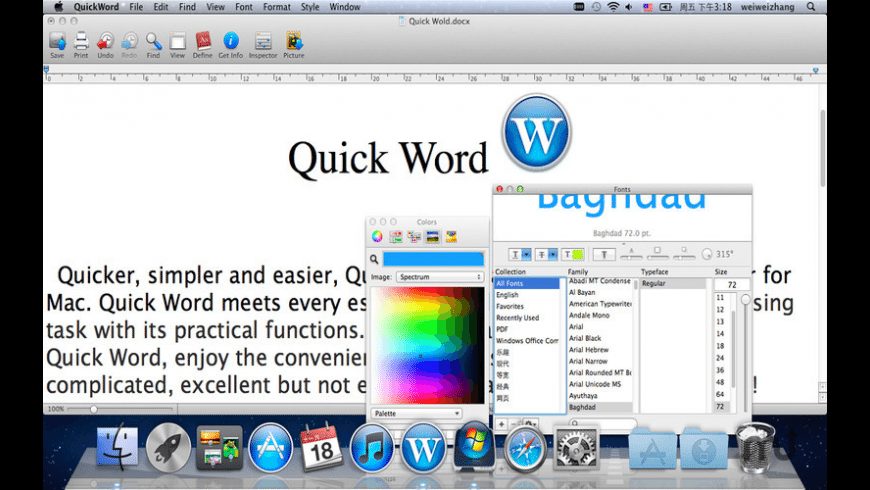Open the QuickWord app in the Dock
870x490 pixels.
[423, 447]
